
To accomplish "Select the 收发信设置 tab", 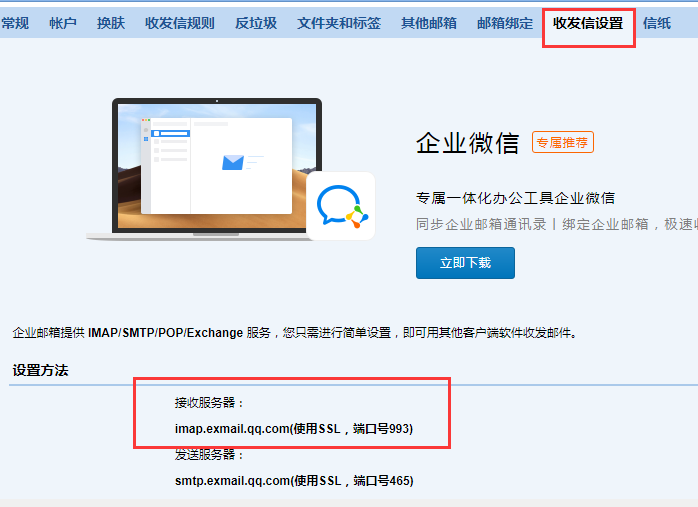I will click(588, 23).
